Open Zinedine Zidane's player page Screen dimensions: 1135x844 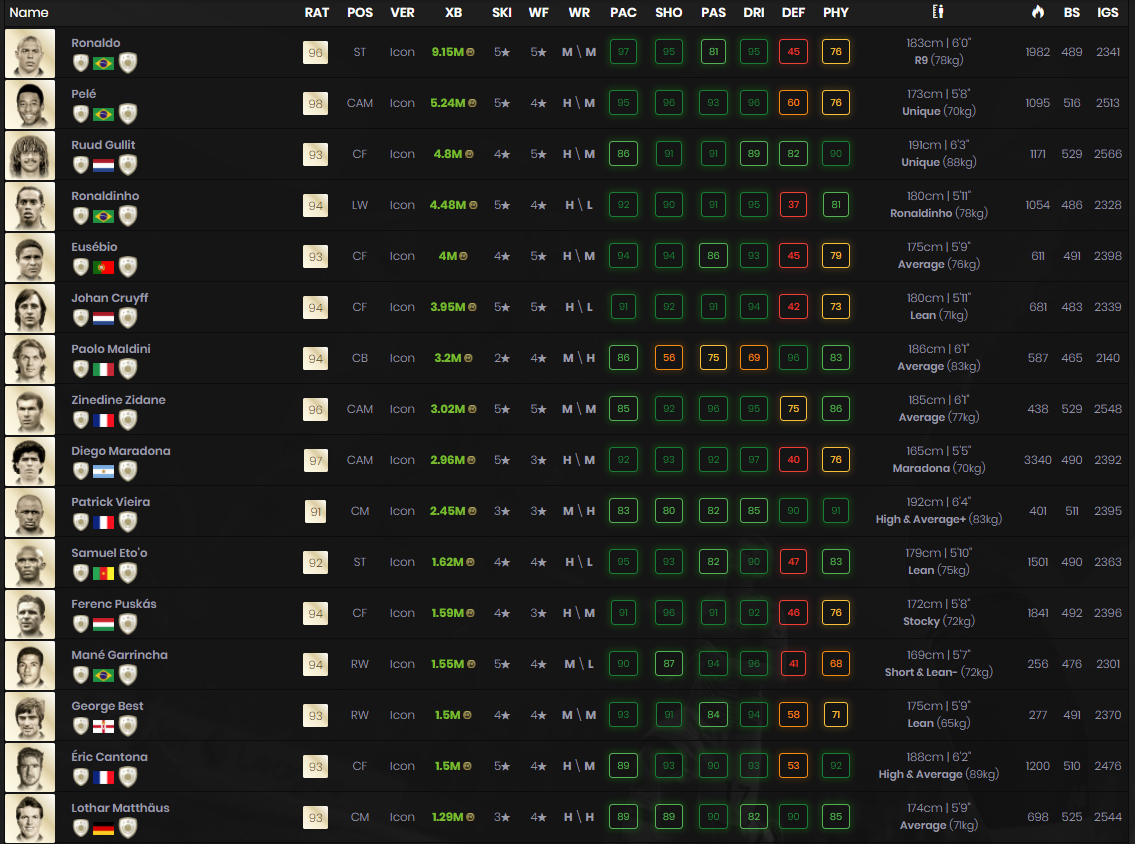point(118,400)
